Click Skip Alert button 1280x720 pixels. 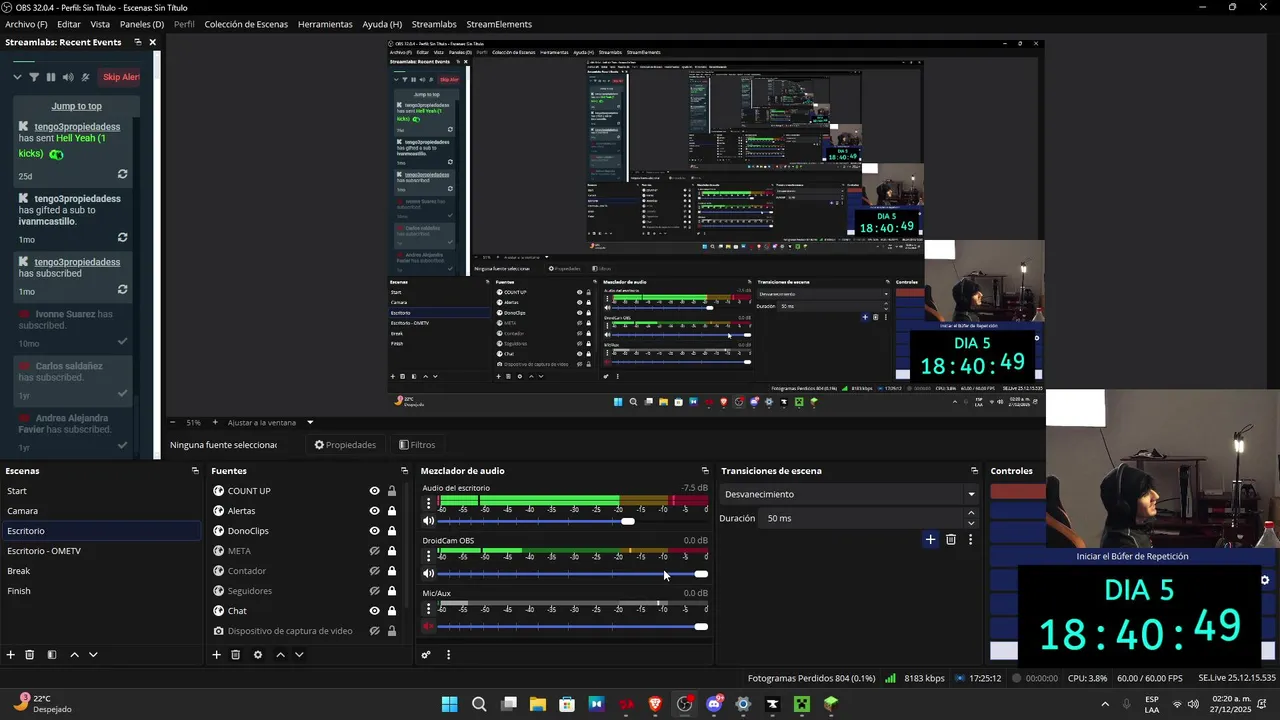(x=120, y=77)
